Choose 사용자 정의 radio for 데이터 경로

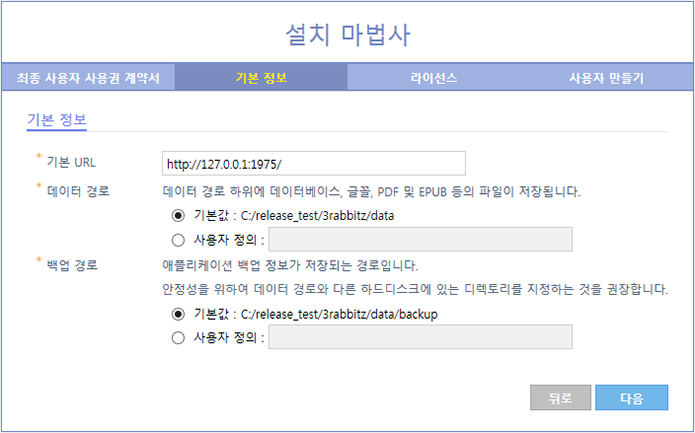pyautogui.click(x=178, y=240)
